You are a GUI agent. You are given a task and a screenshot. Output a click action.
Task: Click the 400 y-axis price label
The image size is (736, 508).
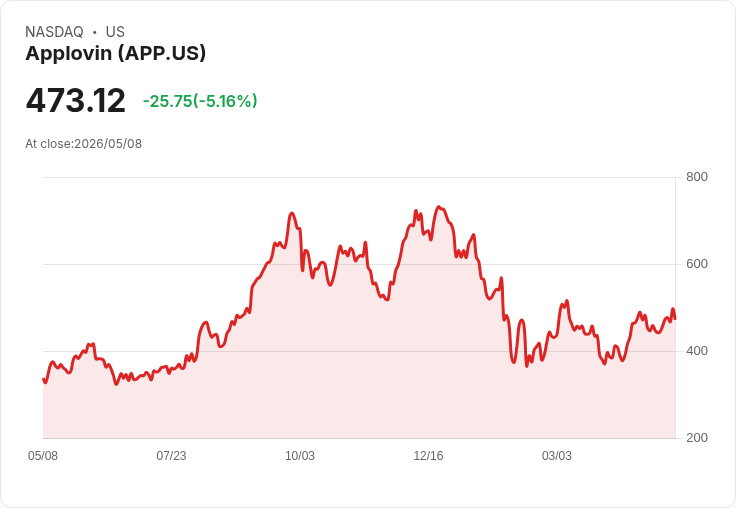[697, 351]
